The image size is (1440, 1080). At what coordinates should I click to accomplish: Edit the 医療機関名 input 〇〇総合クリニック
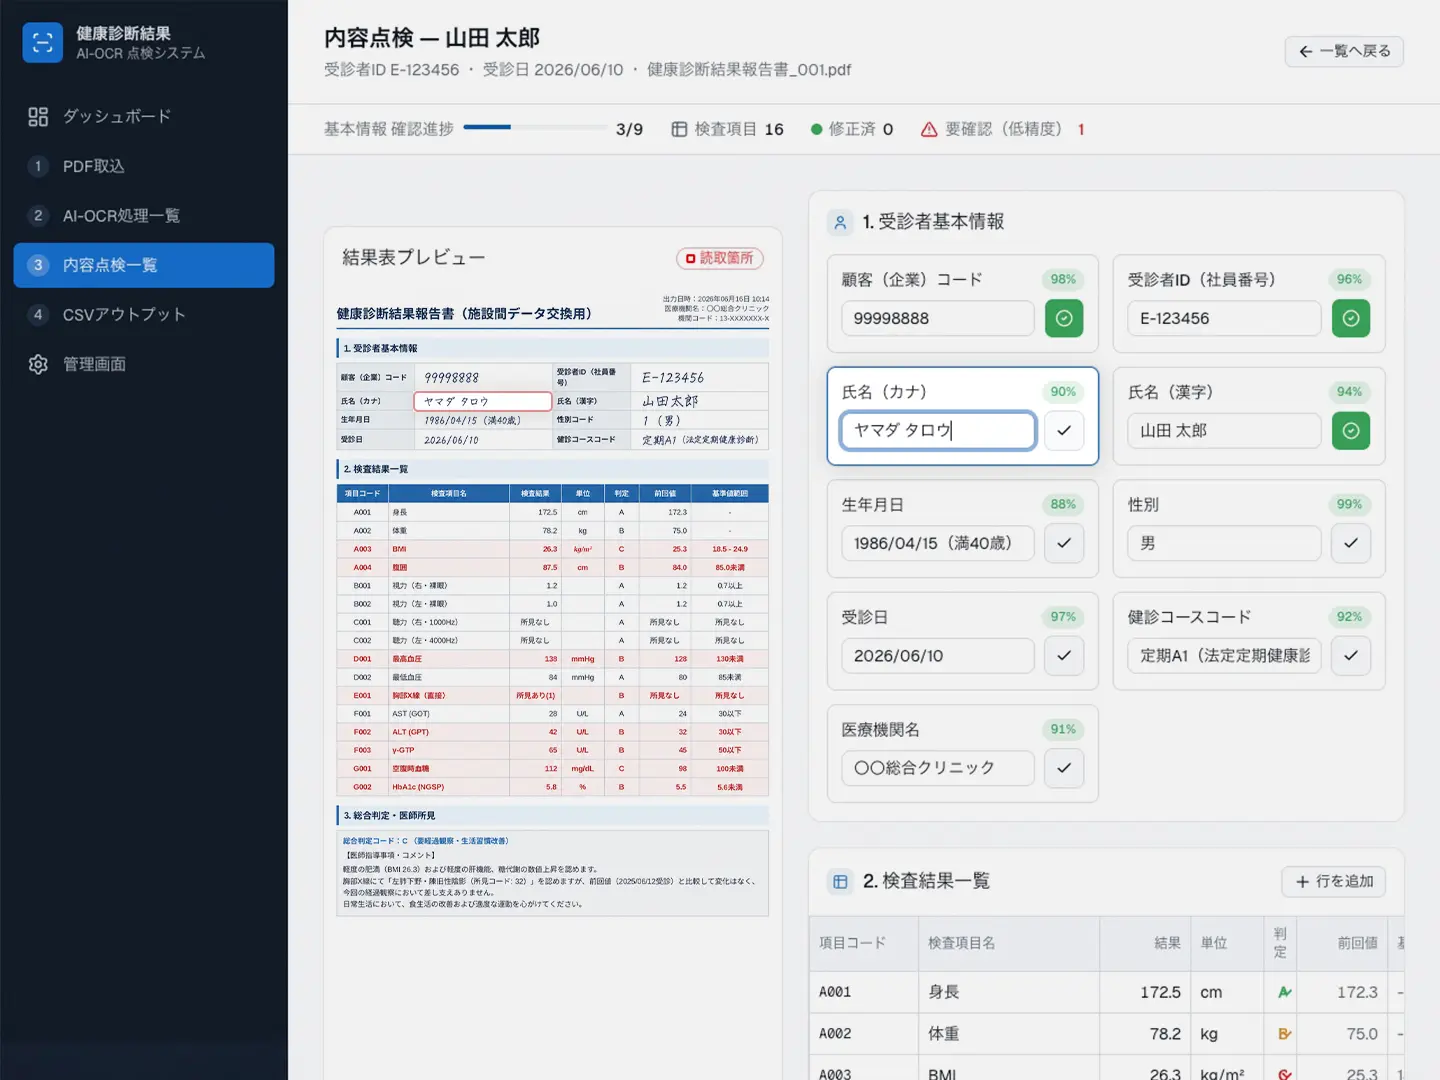coord(938,768)
